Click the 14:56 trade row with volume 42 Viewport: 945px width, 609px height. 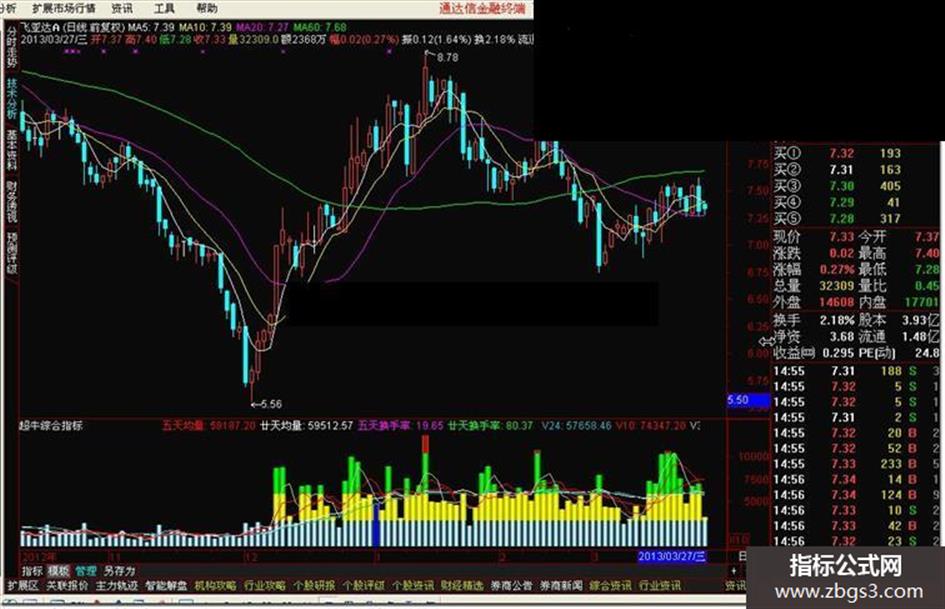click(x=856, y=526)
